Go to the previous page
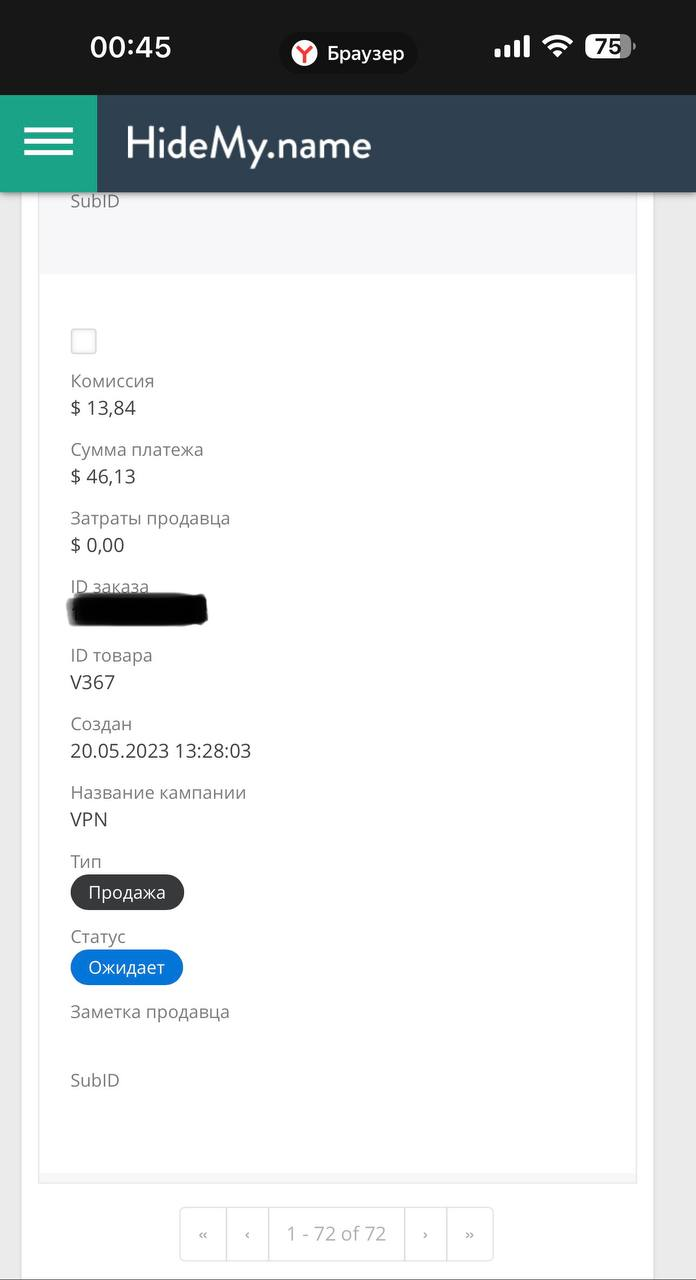Screen dimensions: 696x1280 click(x=247, y=1234)
